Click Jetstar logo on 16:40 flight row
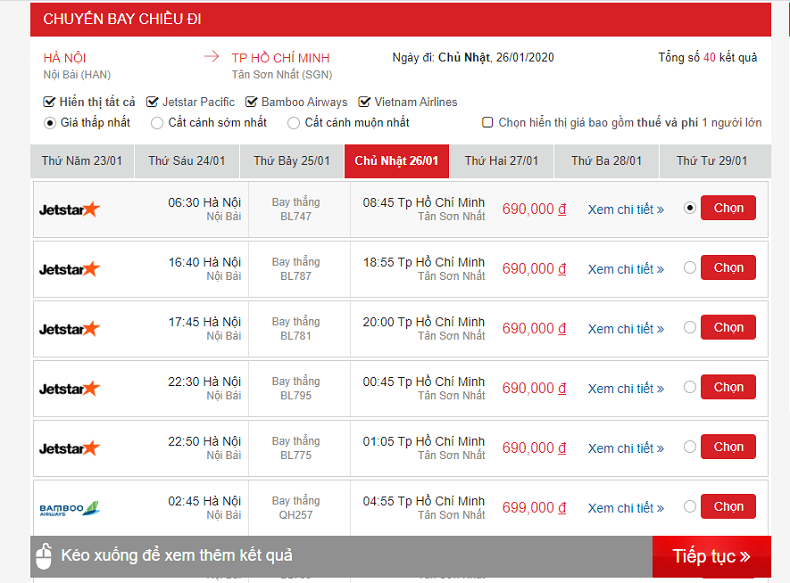Screen dimensions: 790x583 pyautogui.click(x=70, y=269)
